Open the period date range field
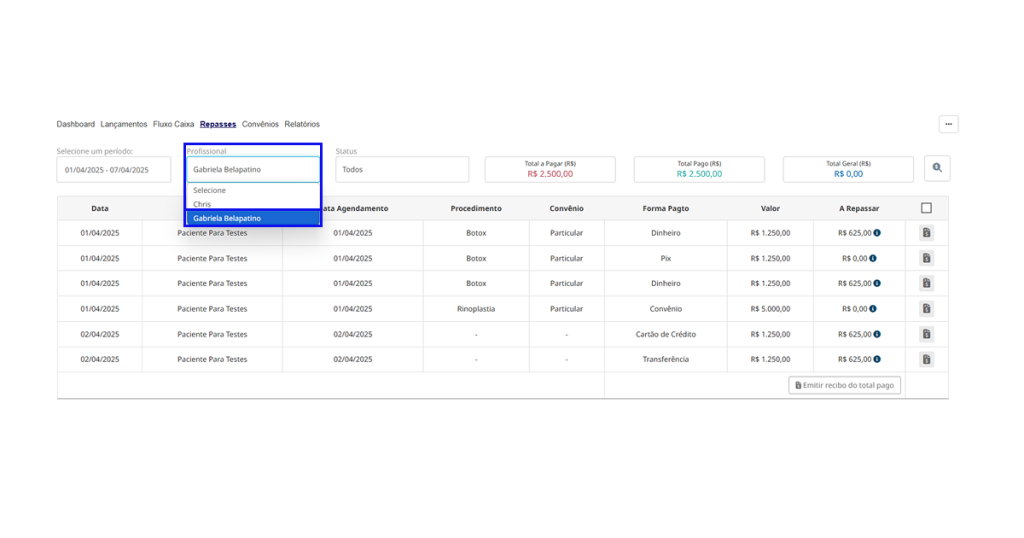This screenshot has width=1024, height=538. (x=114, y=170)
